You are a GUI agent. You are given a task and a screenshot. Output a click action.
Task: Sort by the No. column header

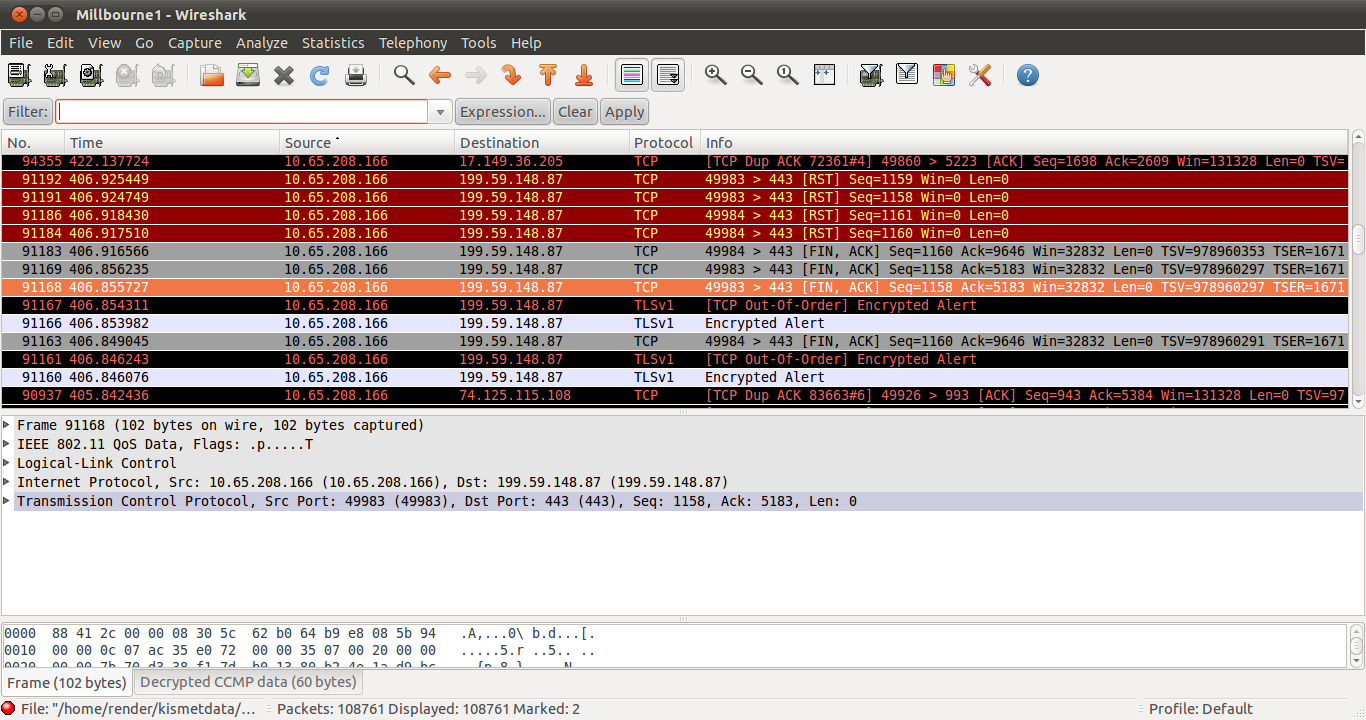tap(33, 143)
